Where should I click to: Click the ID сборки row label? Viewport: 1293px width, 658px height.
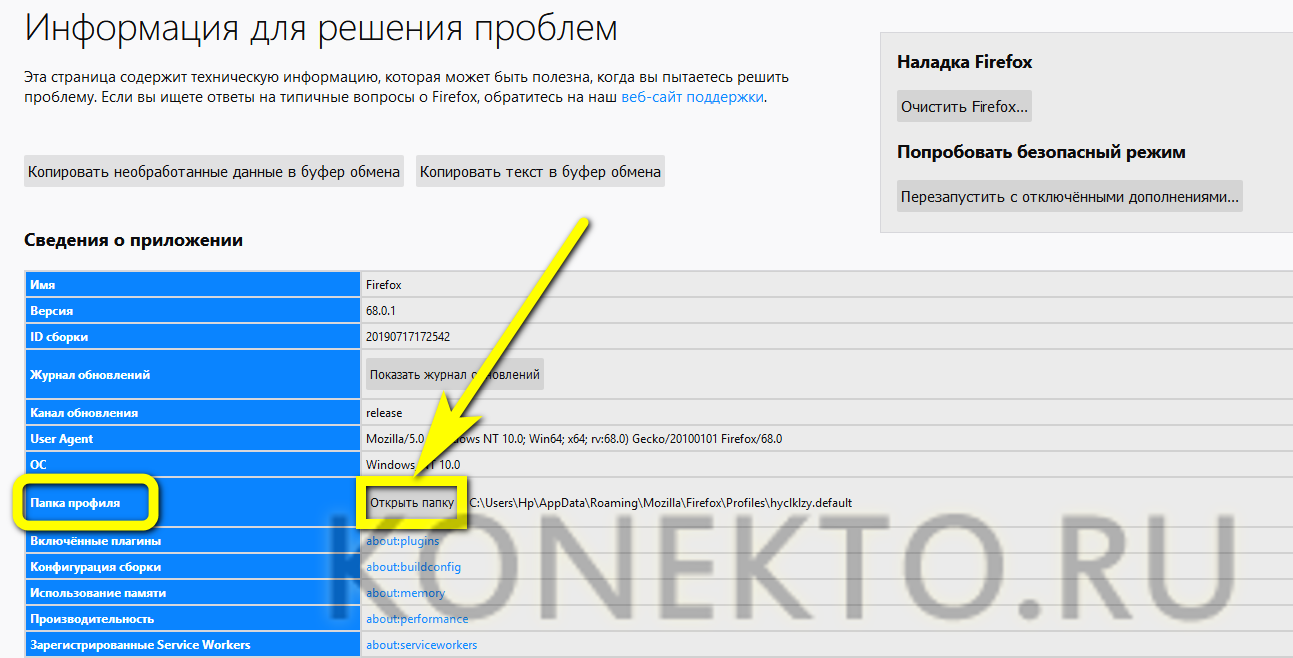pos(57,337)
